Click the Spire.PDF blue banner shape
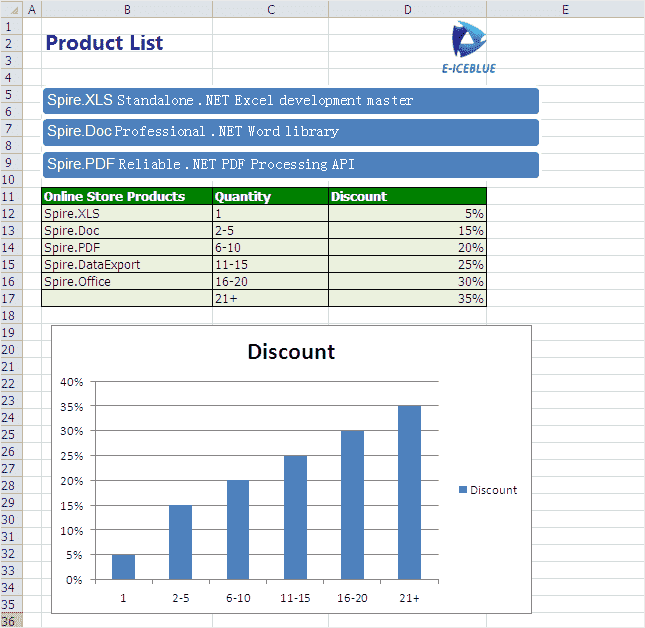Viewport: 645px width, 628px height. [x=291, y=165]
